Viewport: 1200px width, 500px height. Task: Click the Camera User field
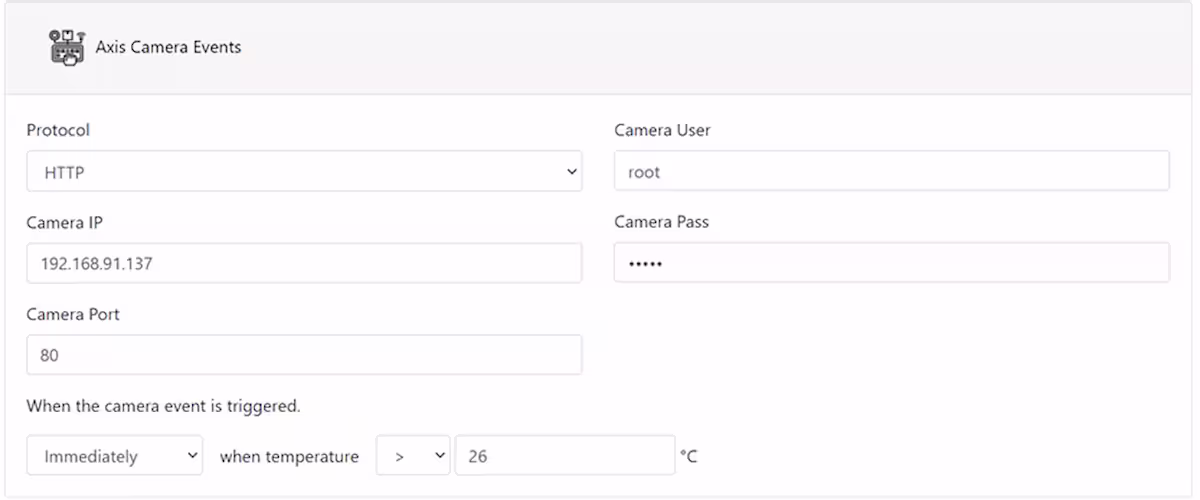coord(892,171)
